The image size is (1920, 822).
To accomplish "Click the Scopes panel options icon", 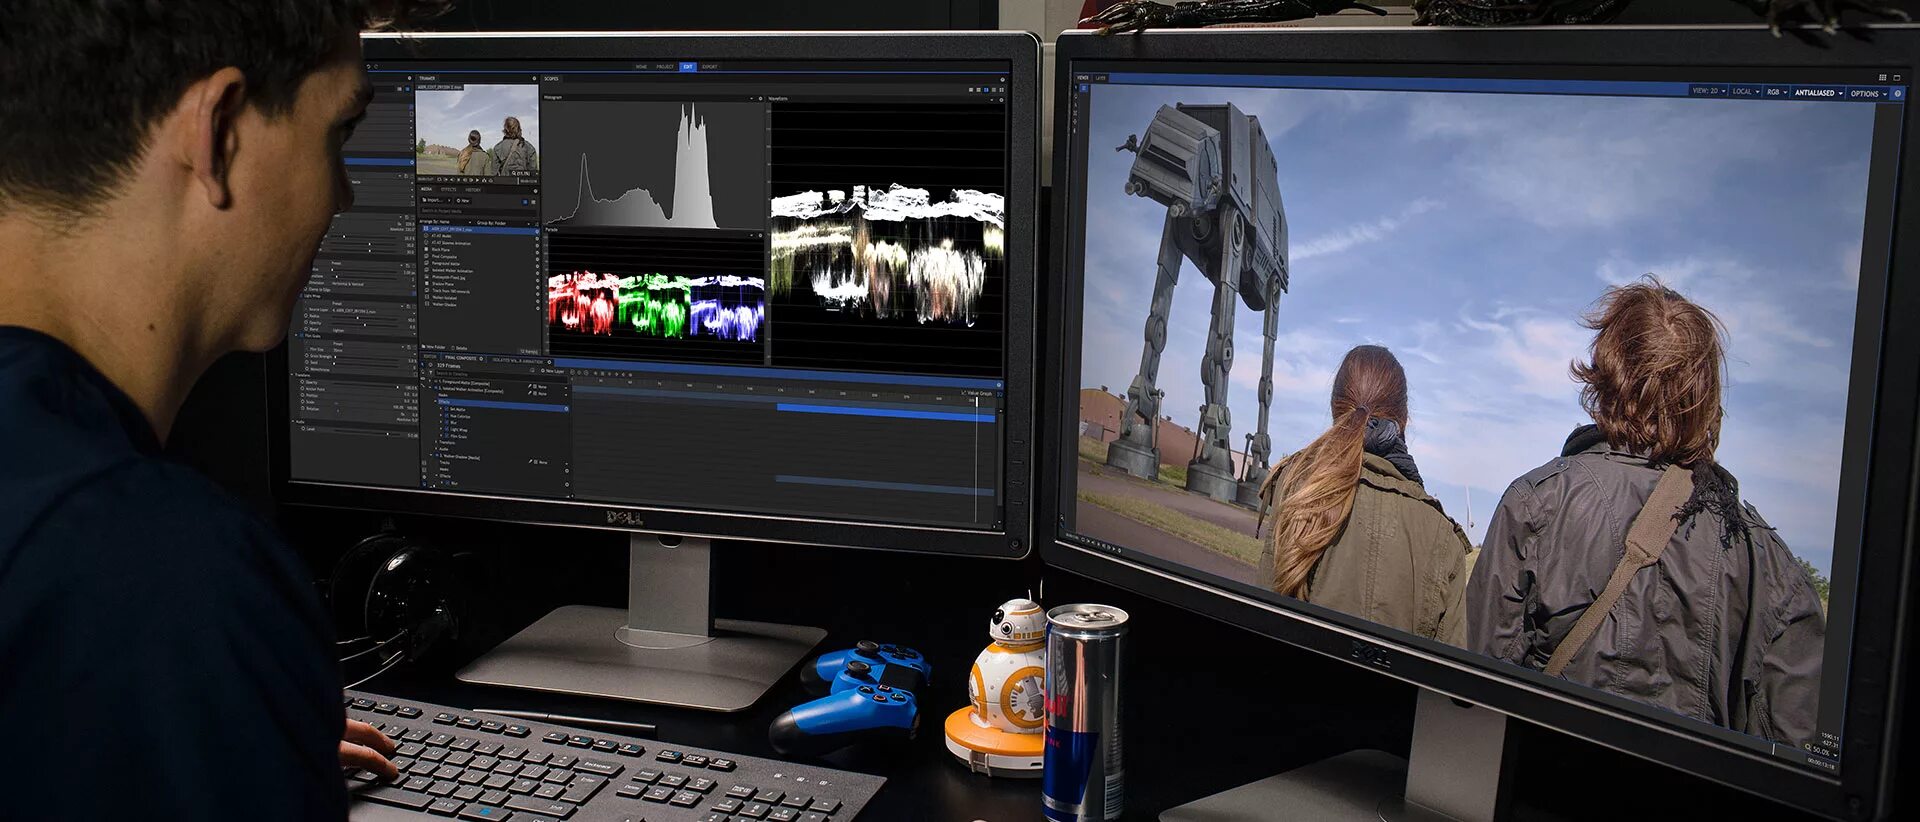I will click(x=1002, y=79).
